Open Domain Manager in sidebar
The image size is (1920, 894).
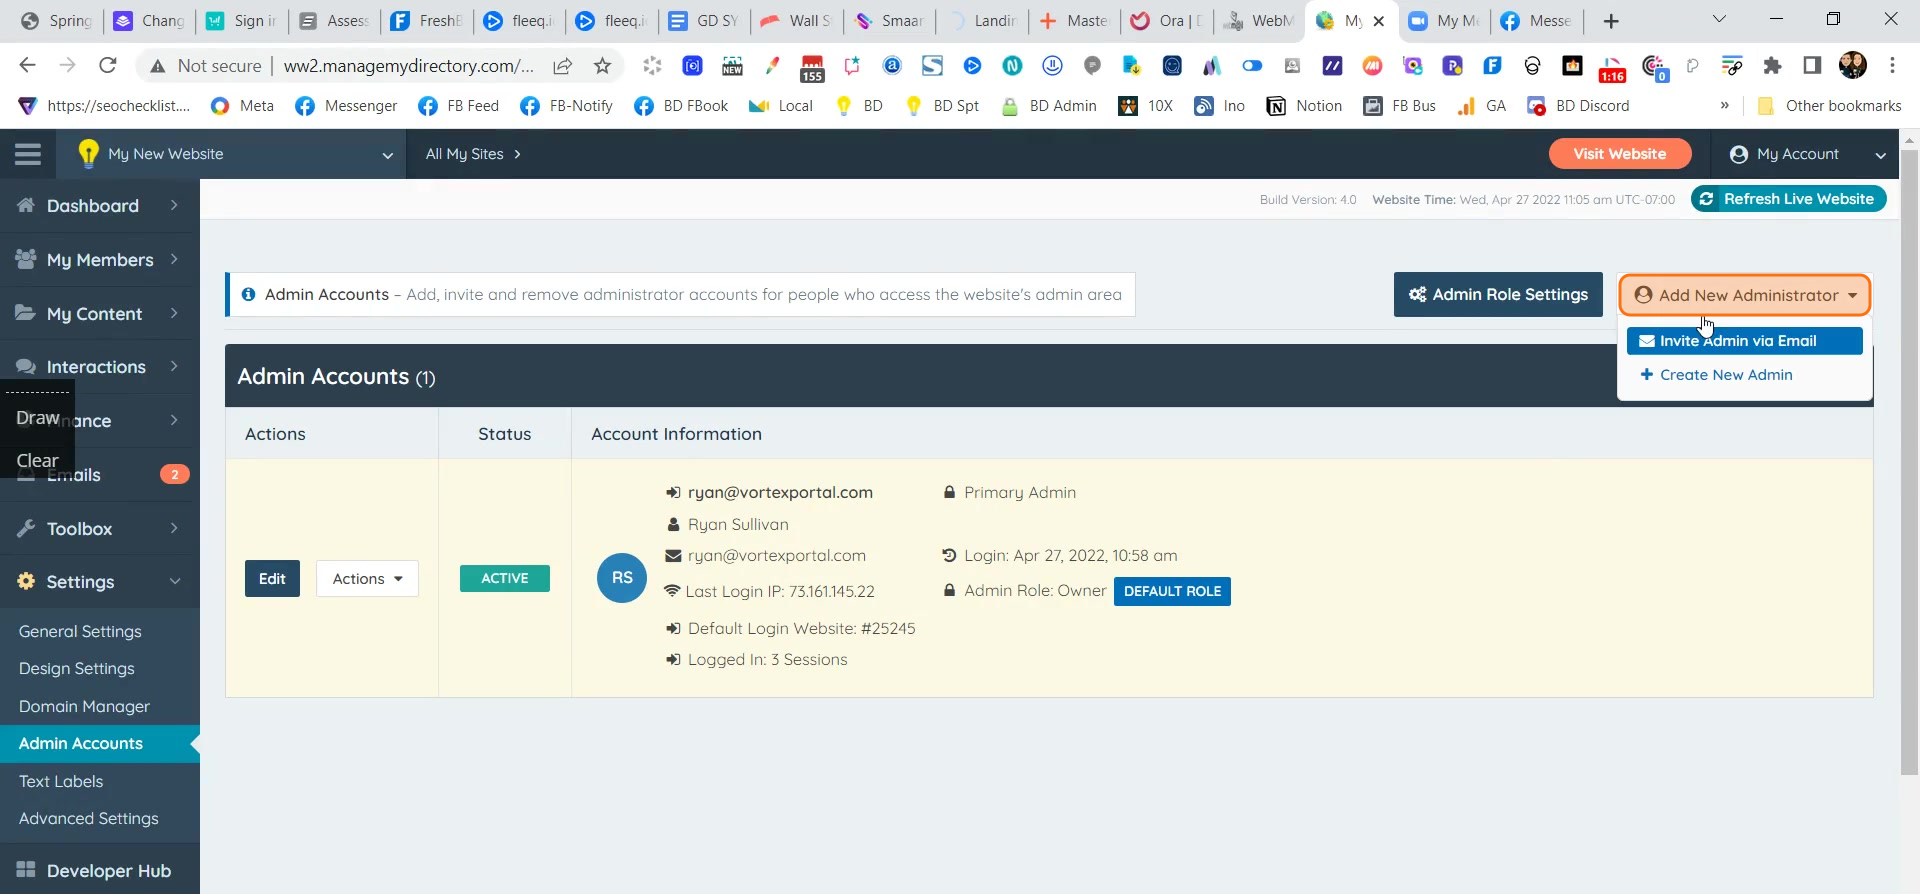(x=84, y=707)
